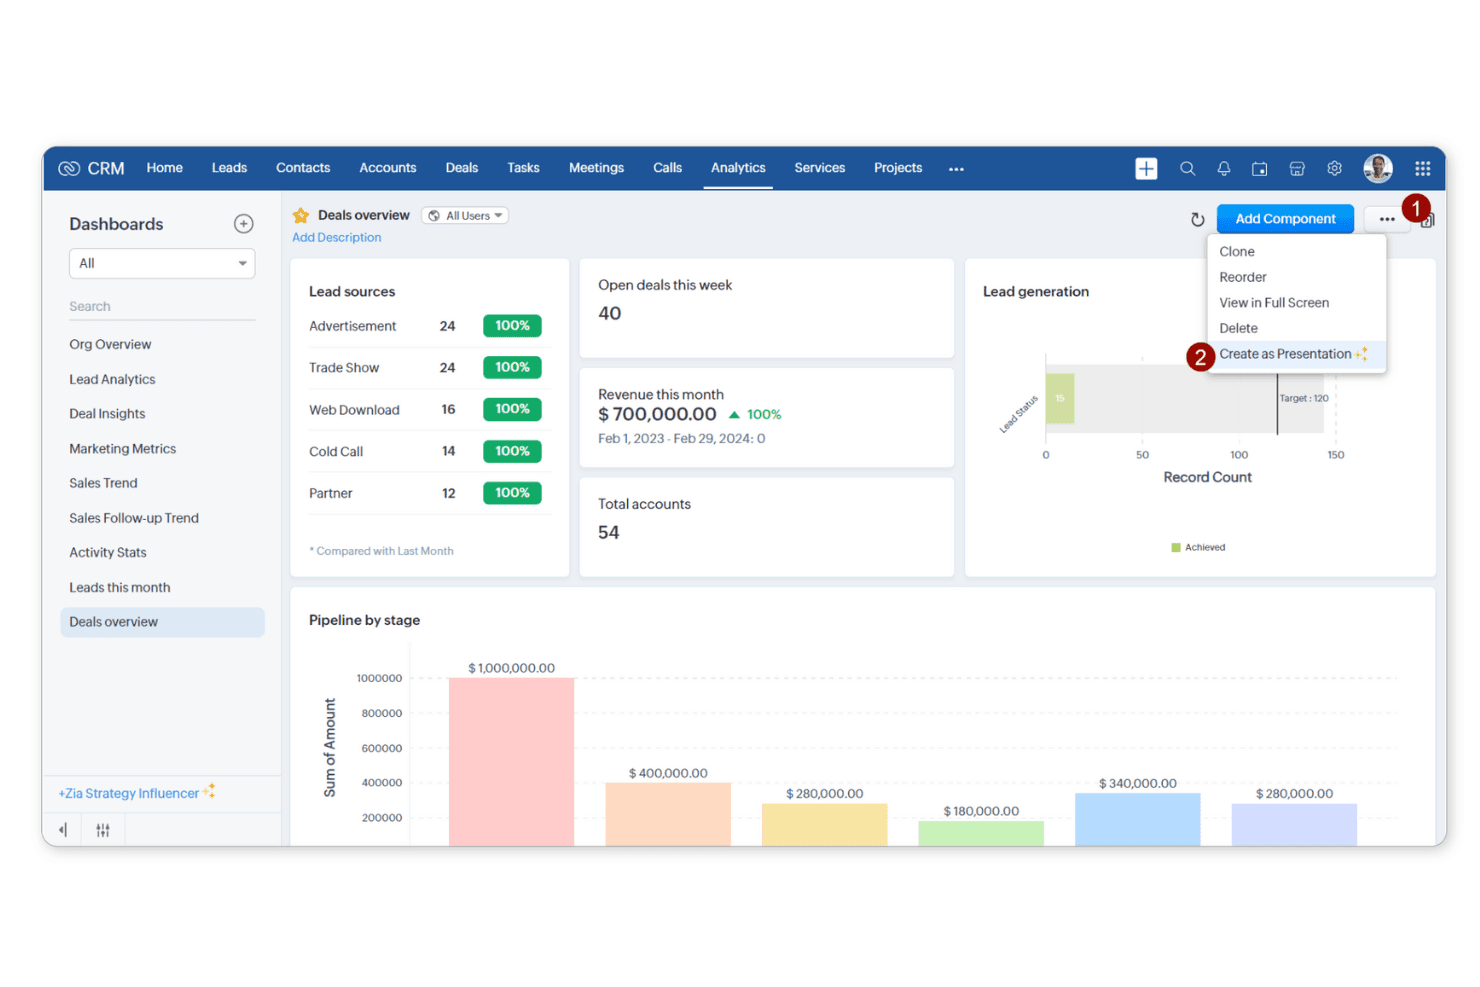Image resolution: width=1480 pixels, height=987 pixels.
Task: Refresh the dashboard with reload icon
Action: tap(1197, 219)
